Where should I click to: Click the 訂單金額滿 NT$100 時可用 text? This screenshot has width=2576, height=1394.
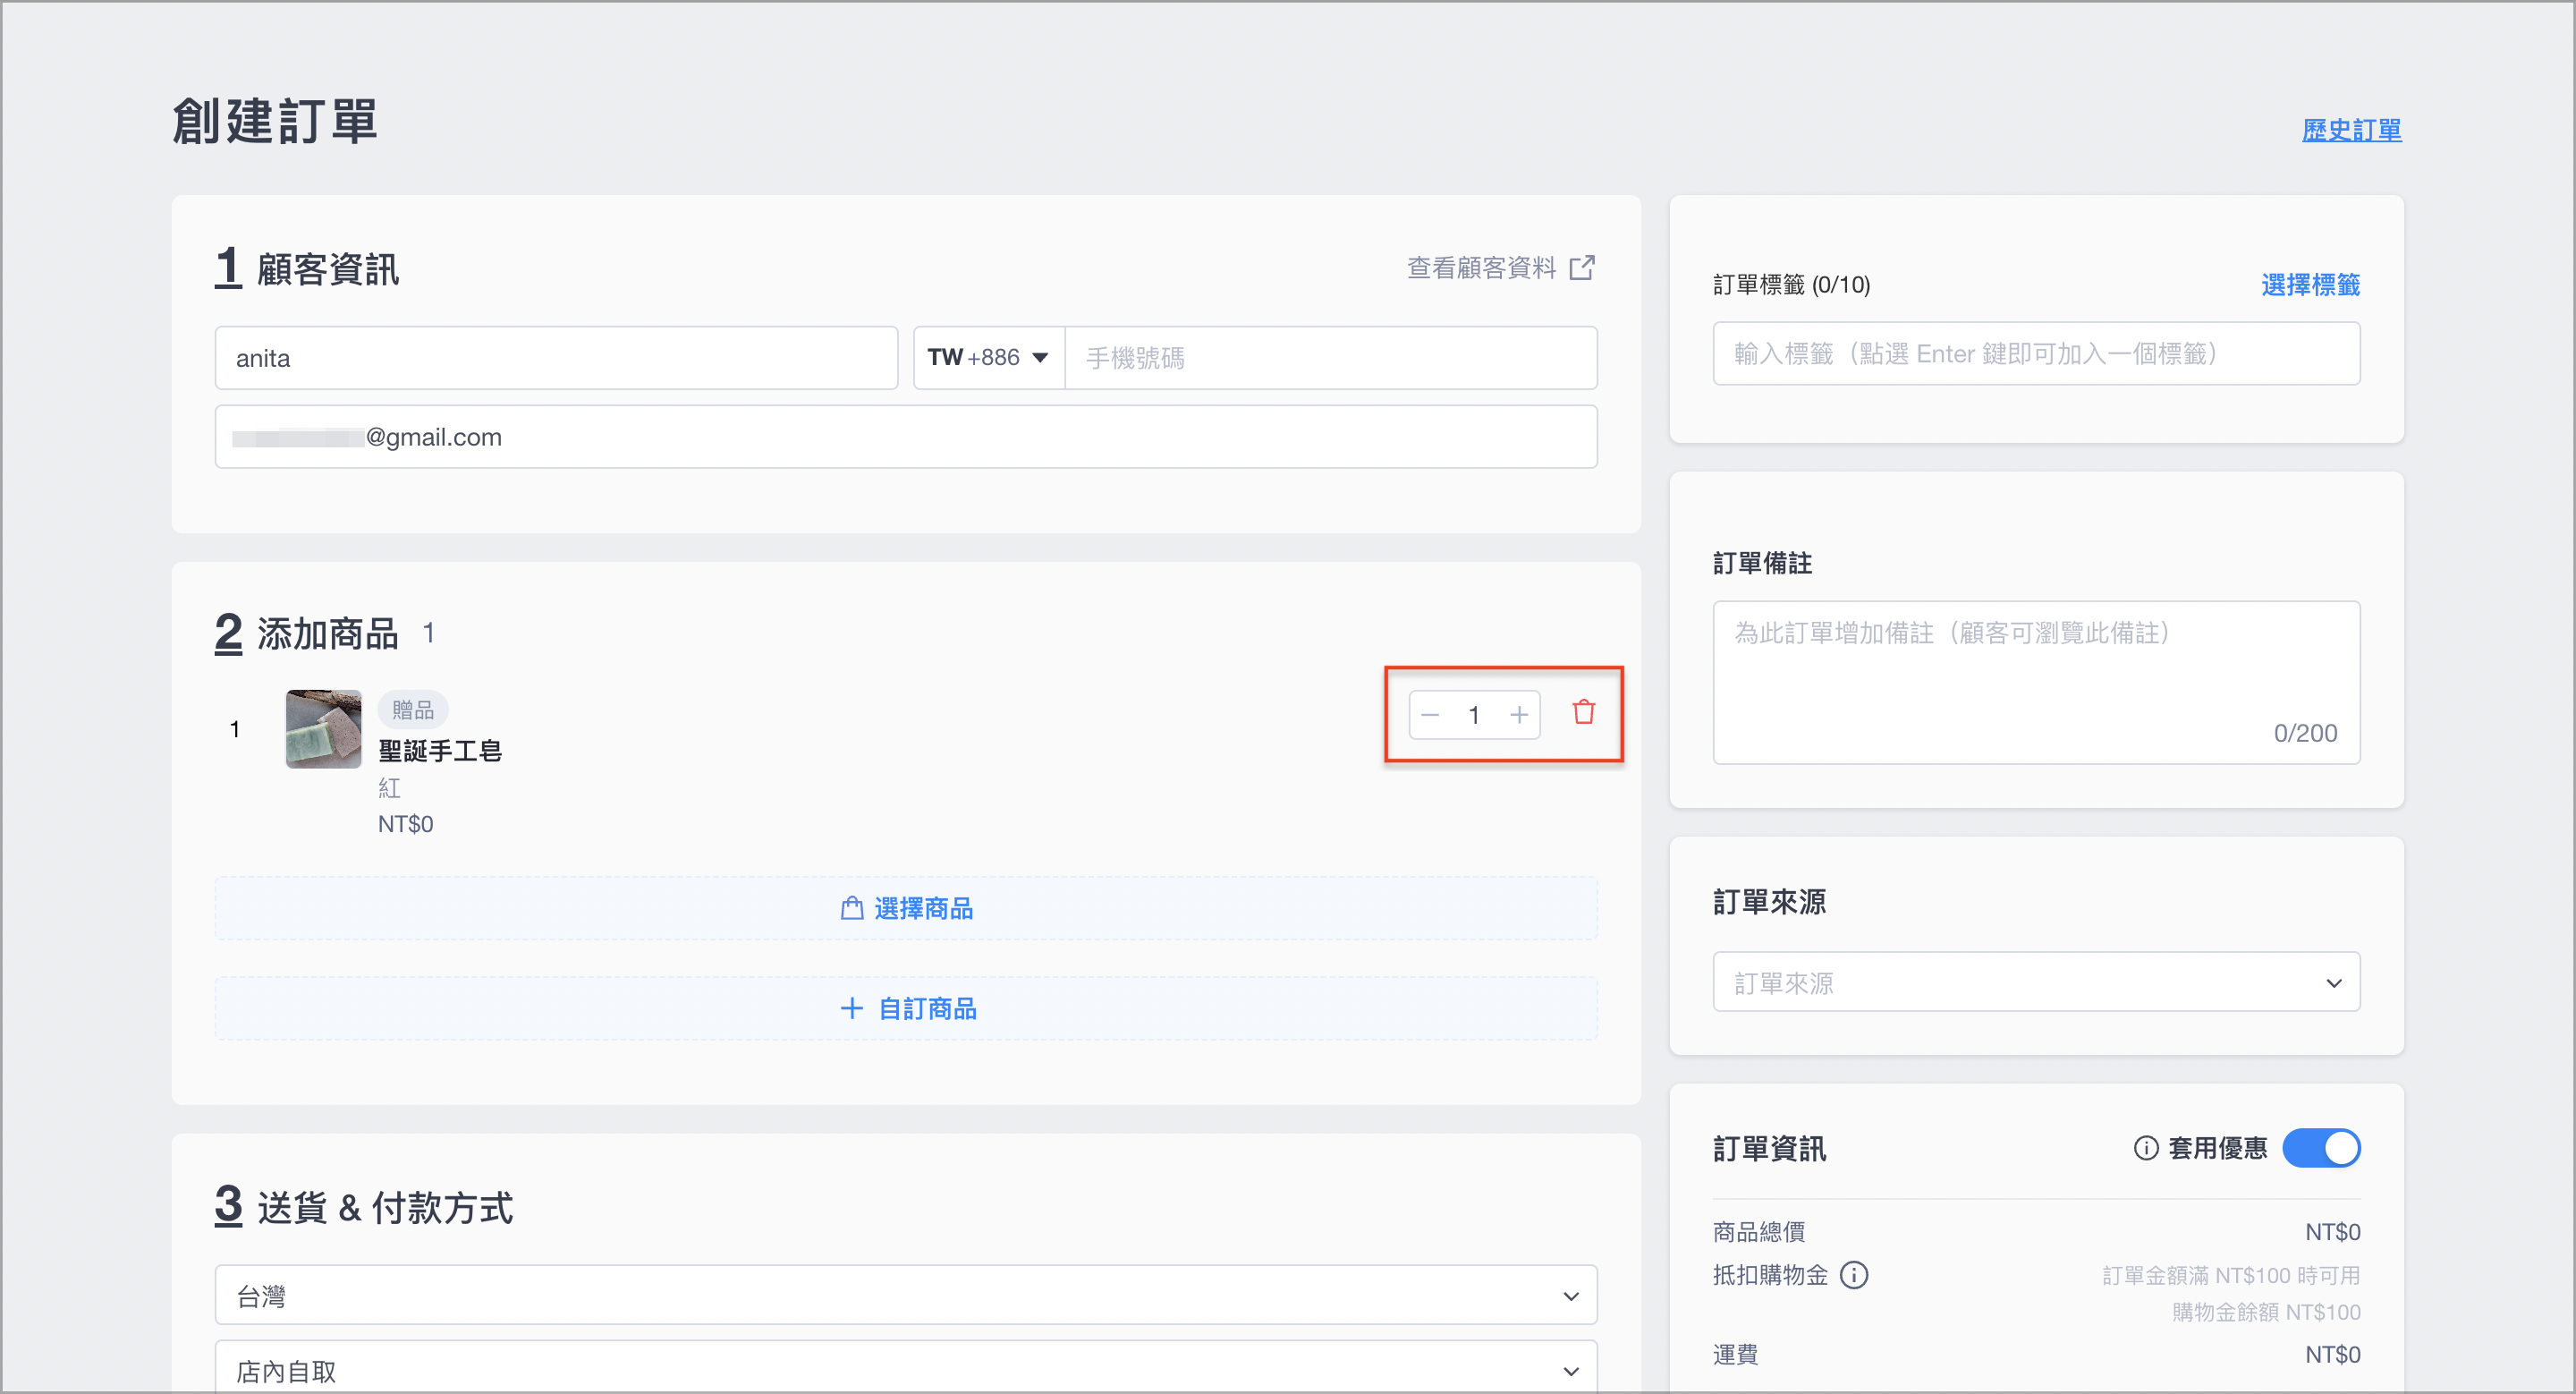(x=2231, y=1276)
